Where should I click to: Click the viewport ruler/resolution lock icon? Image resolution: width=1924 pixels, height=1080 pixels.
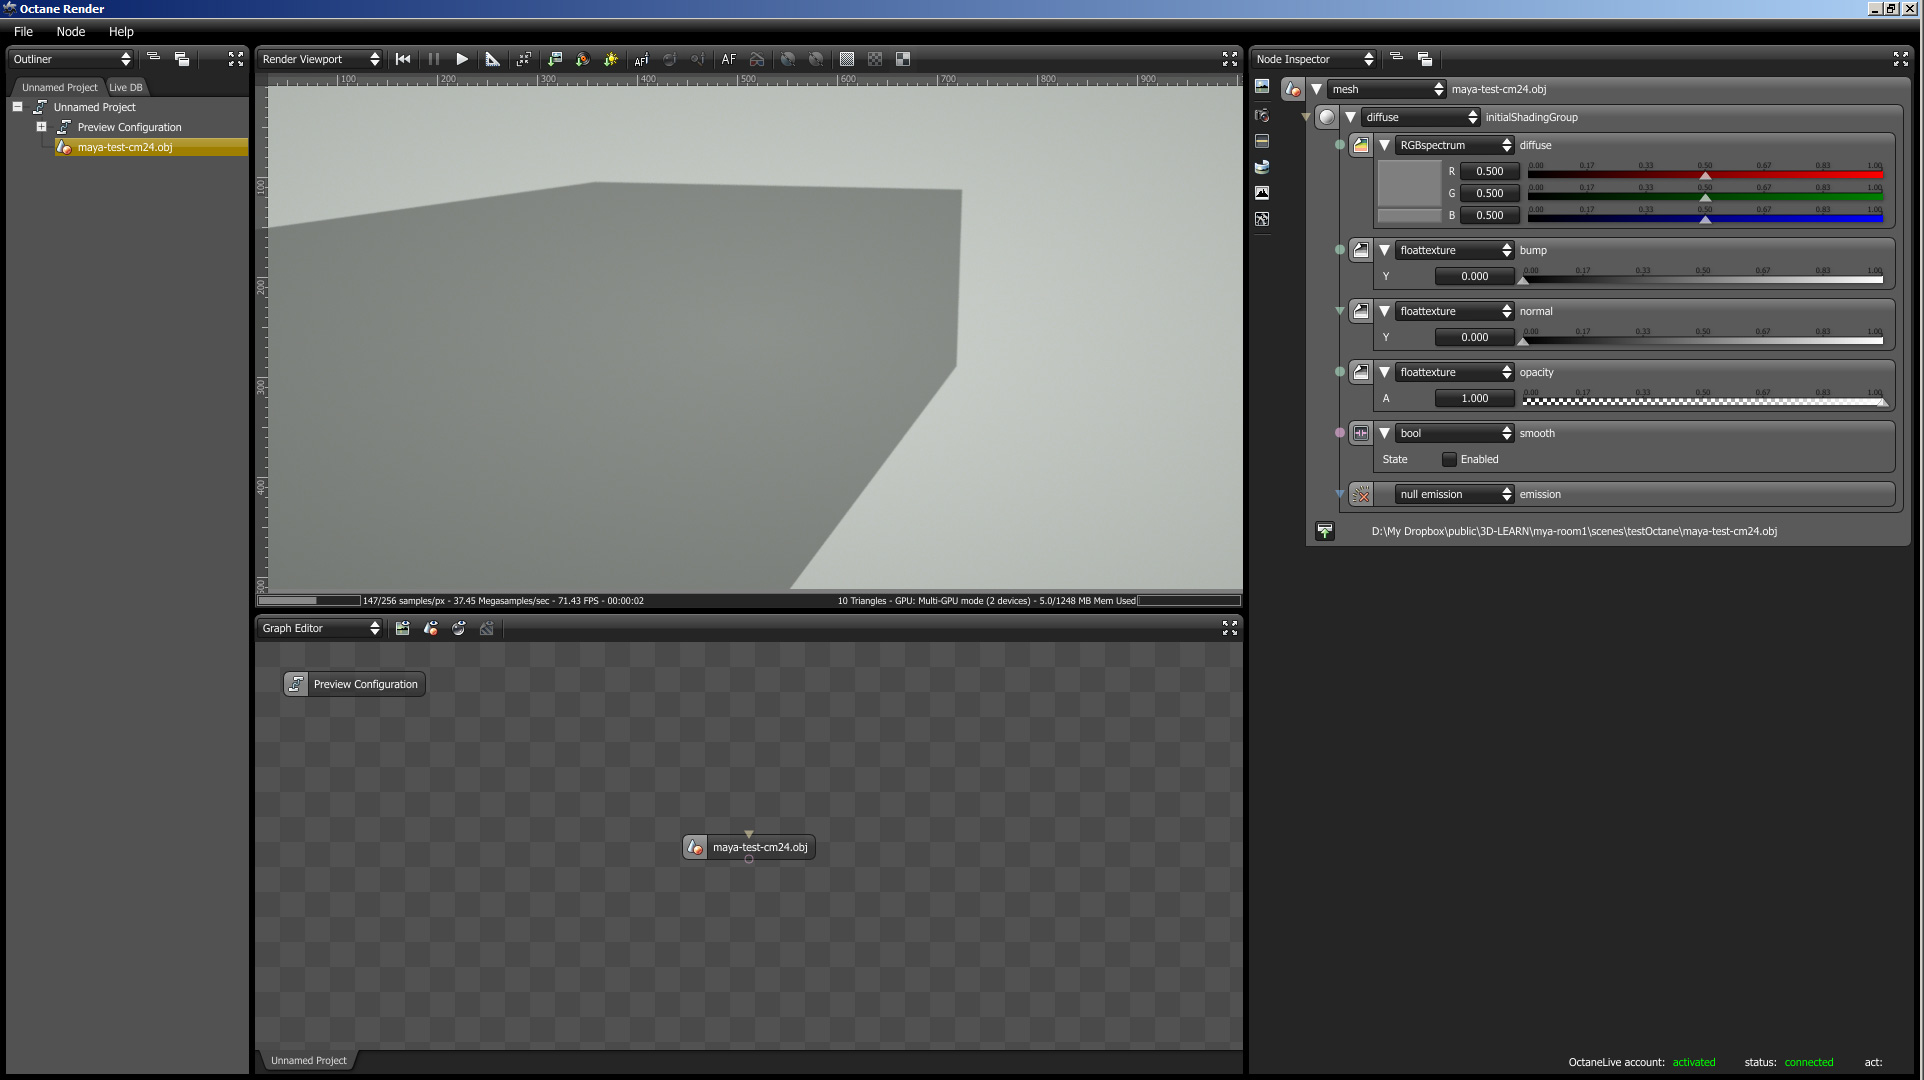[492, 60]
